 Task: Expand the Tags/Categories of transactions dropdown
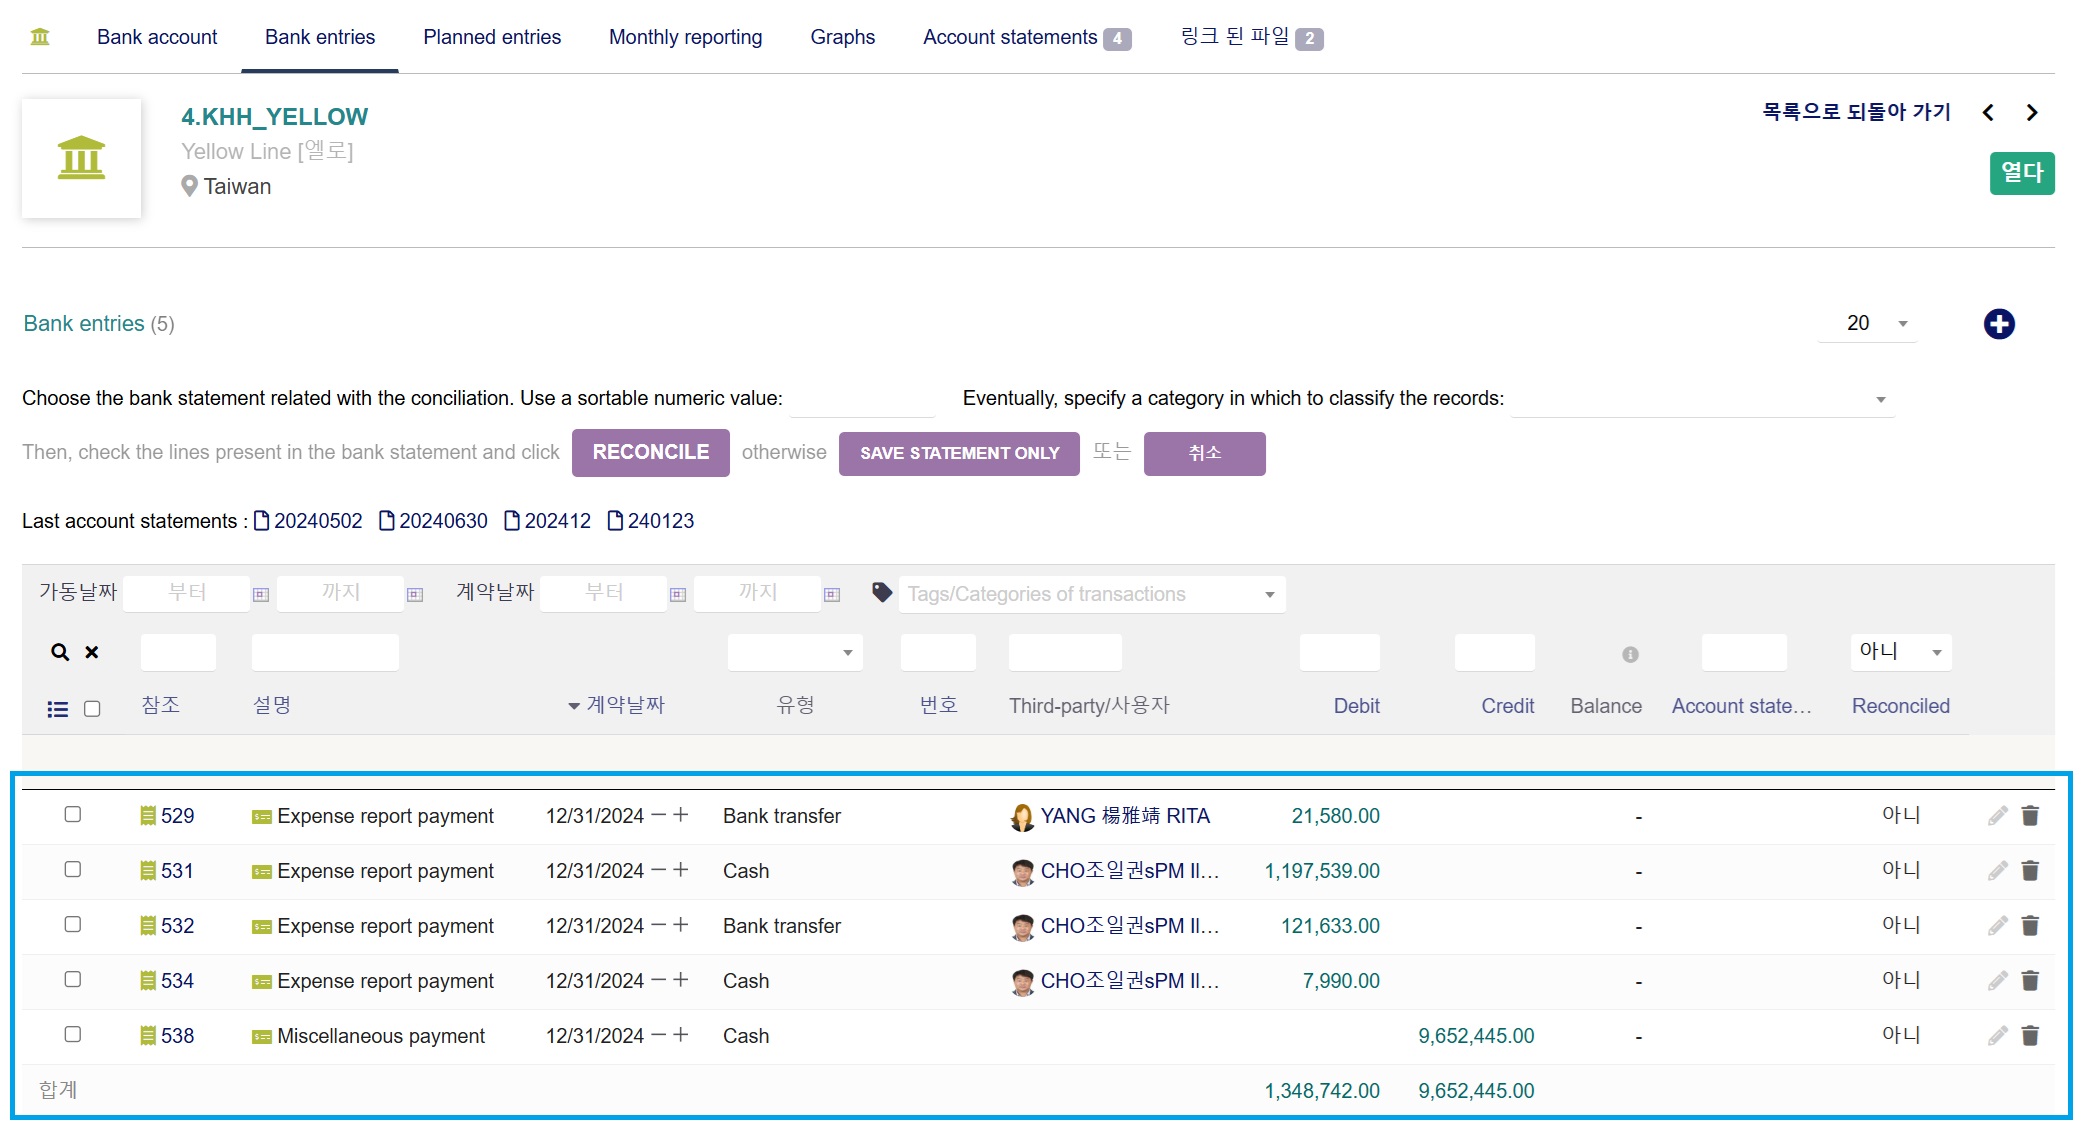point(1092,594)
